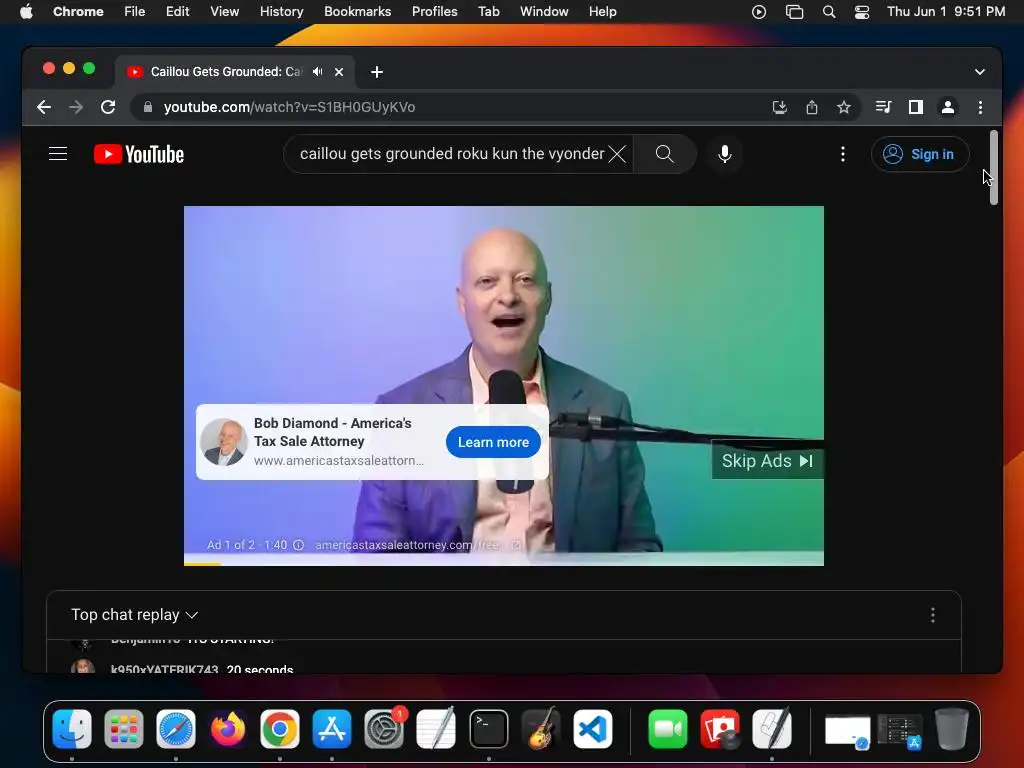Open Control Center in menu bar
1024x768 pixels.
point(862,12)
